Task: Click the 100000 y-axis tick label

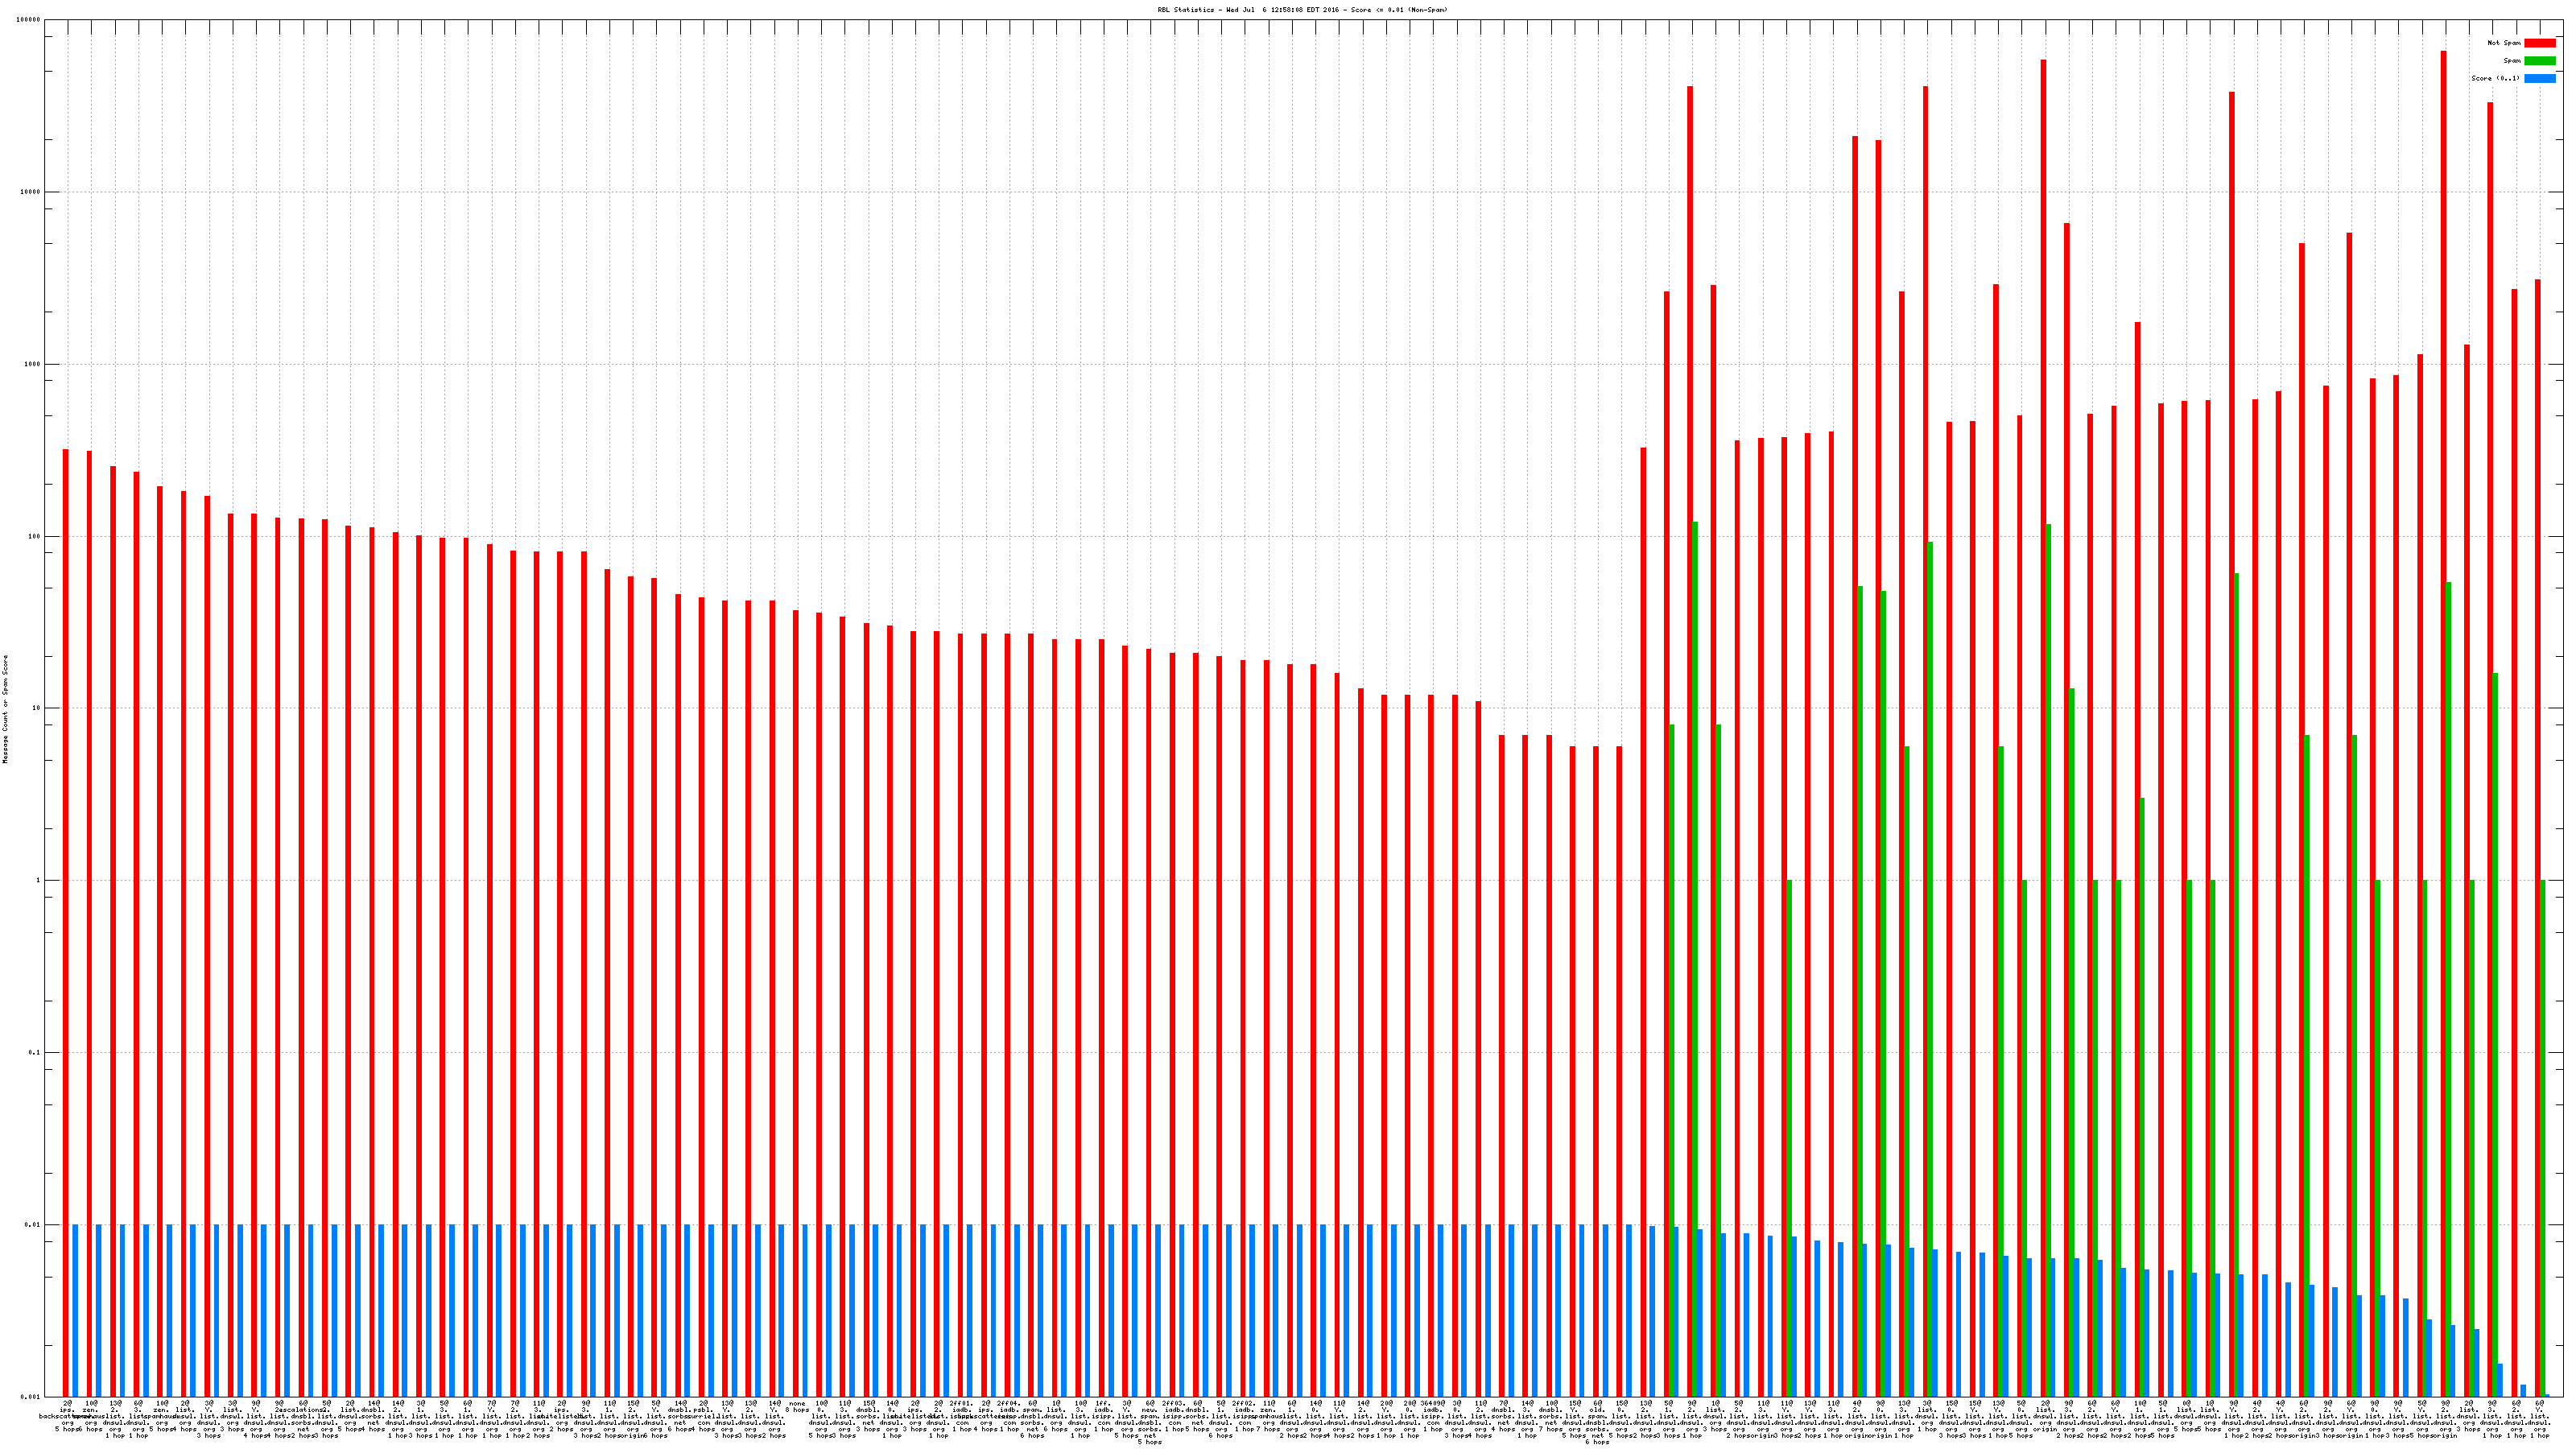Action: coord(29,20)
